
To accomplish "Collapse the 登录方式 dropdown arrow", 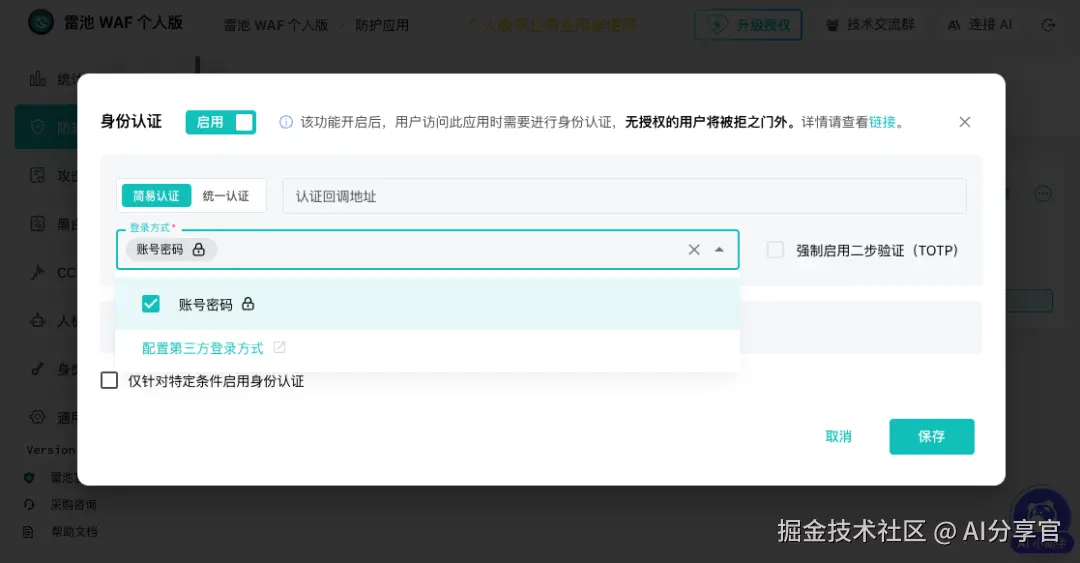I will click(719, 249).
